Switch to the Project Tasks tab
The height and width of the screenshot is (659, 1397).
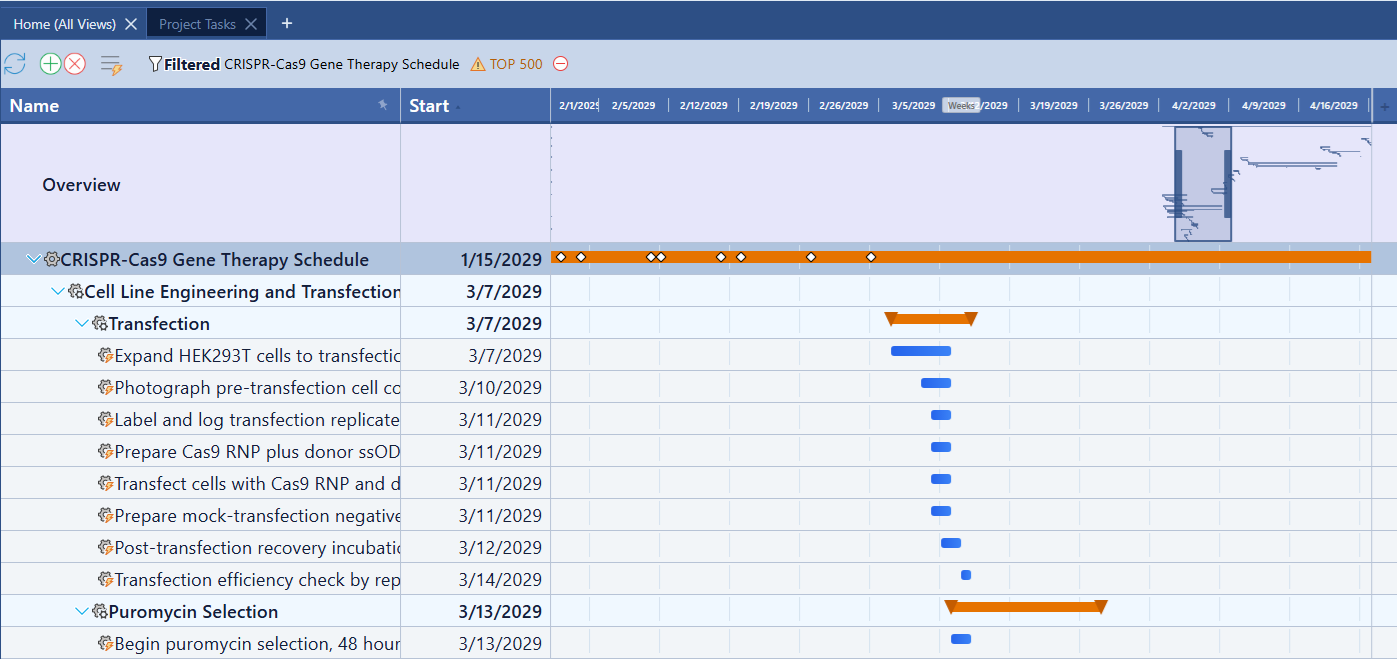pos(198,24)
